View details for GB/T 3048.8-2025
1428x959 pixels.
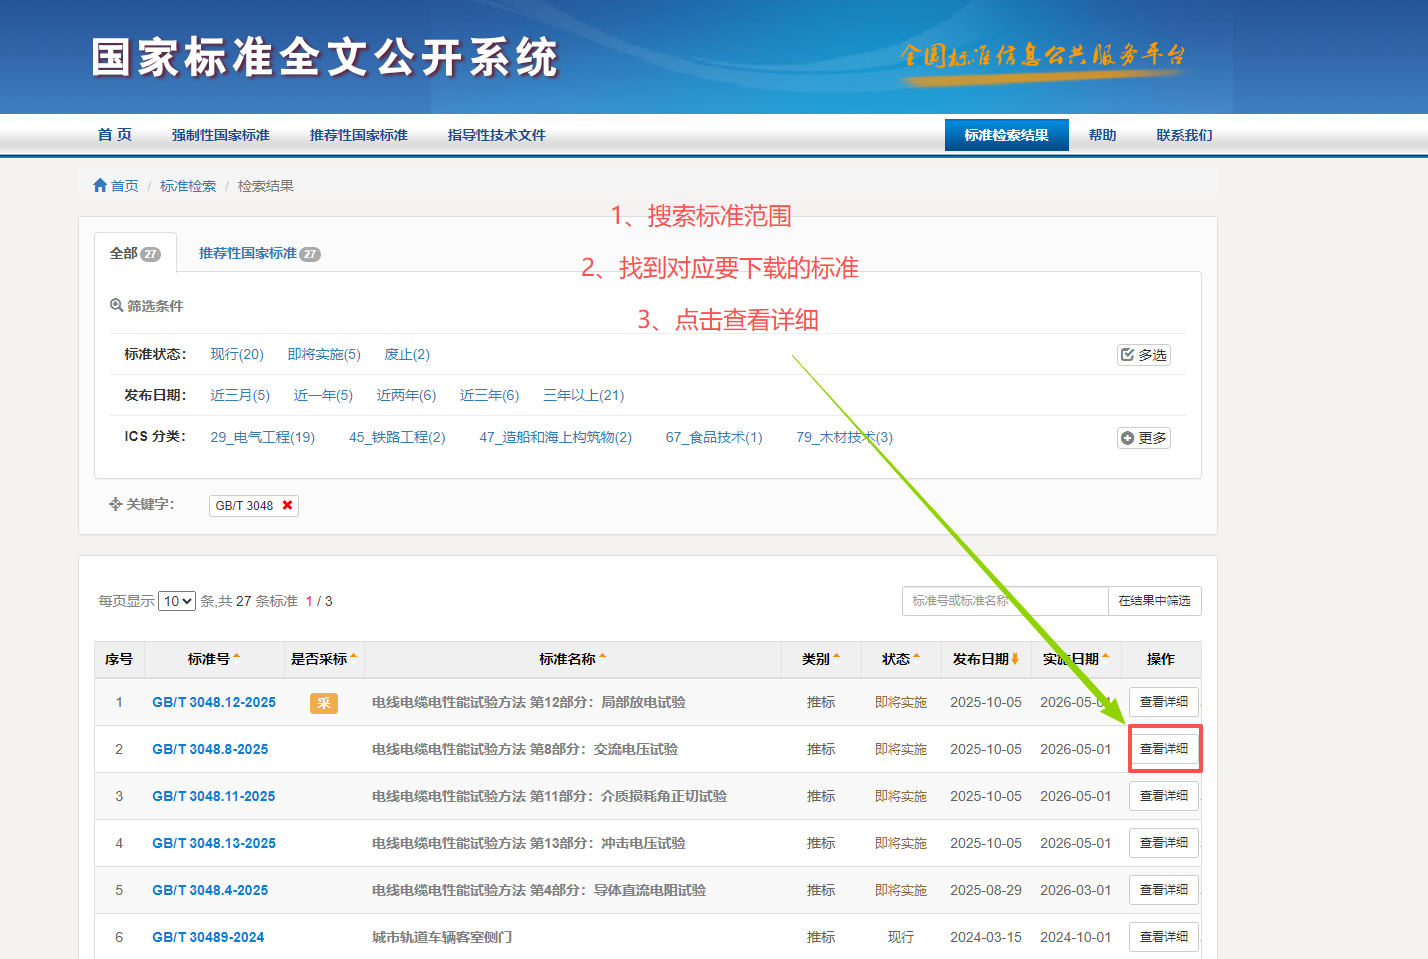[1164, 749]
